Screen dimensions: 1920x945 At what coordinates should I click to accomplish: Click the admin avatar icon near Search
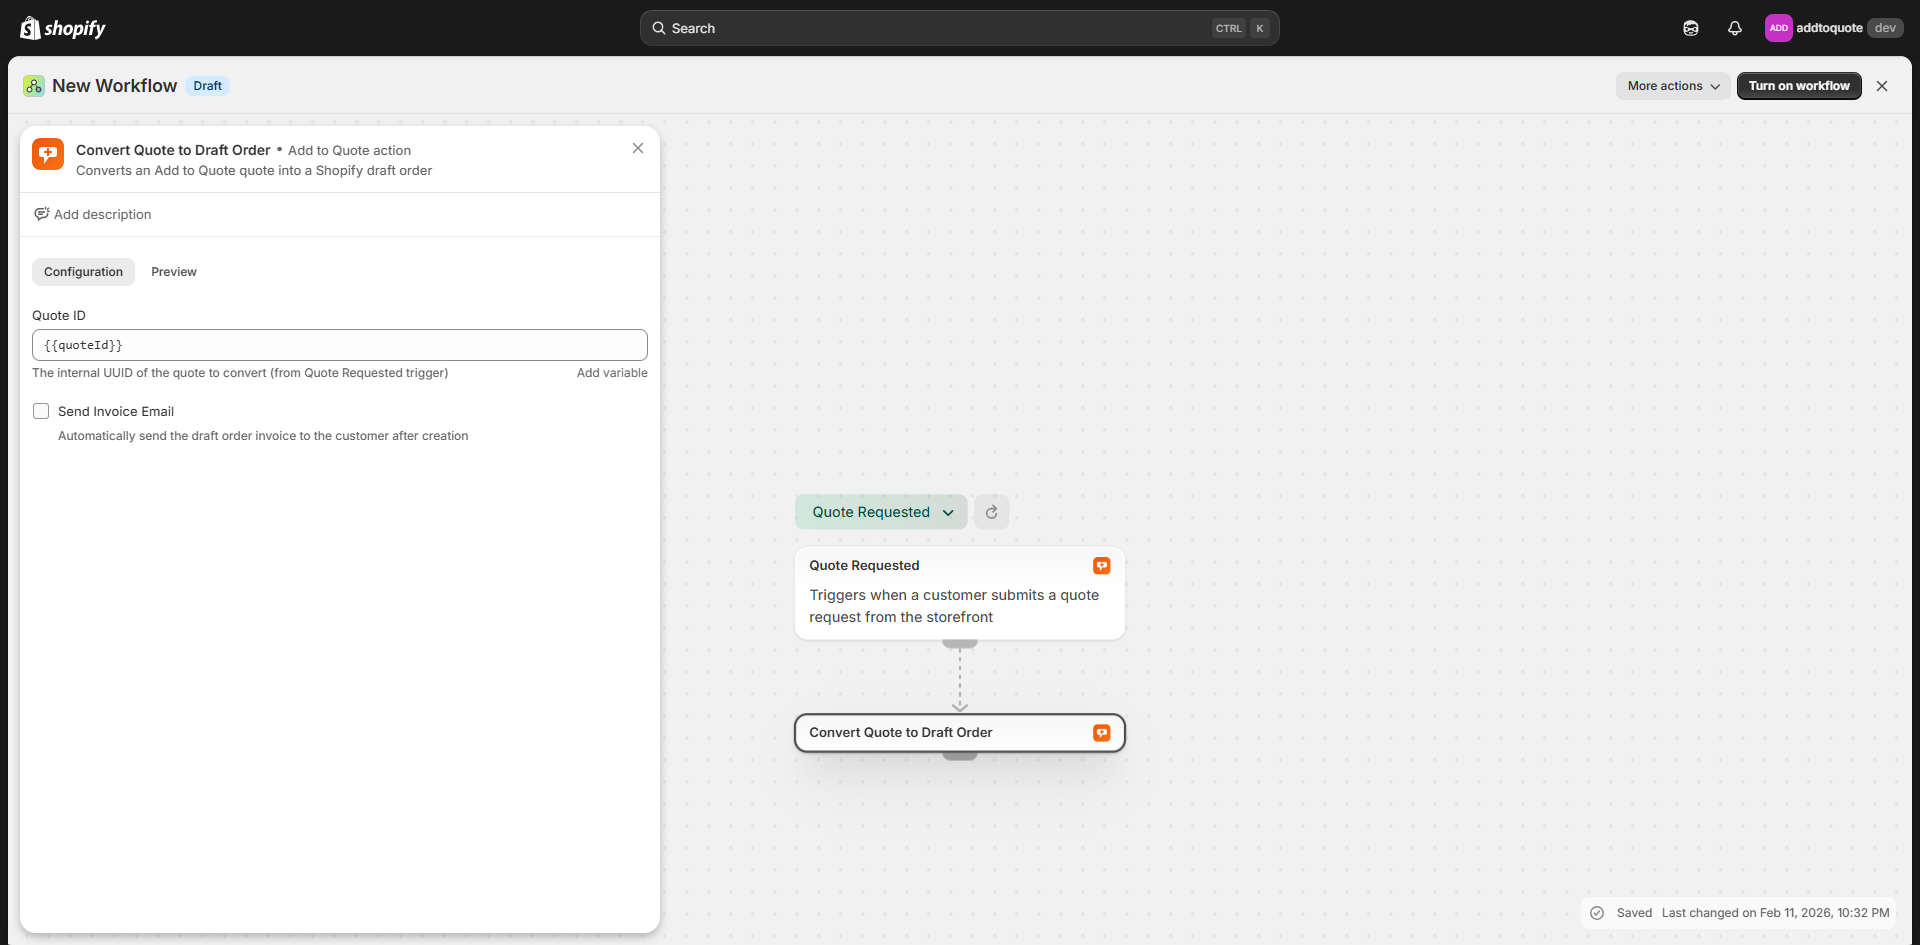tap(1691, 28)
